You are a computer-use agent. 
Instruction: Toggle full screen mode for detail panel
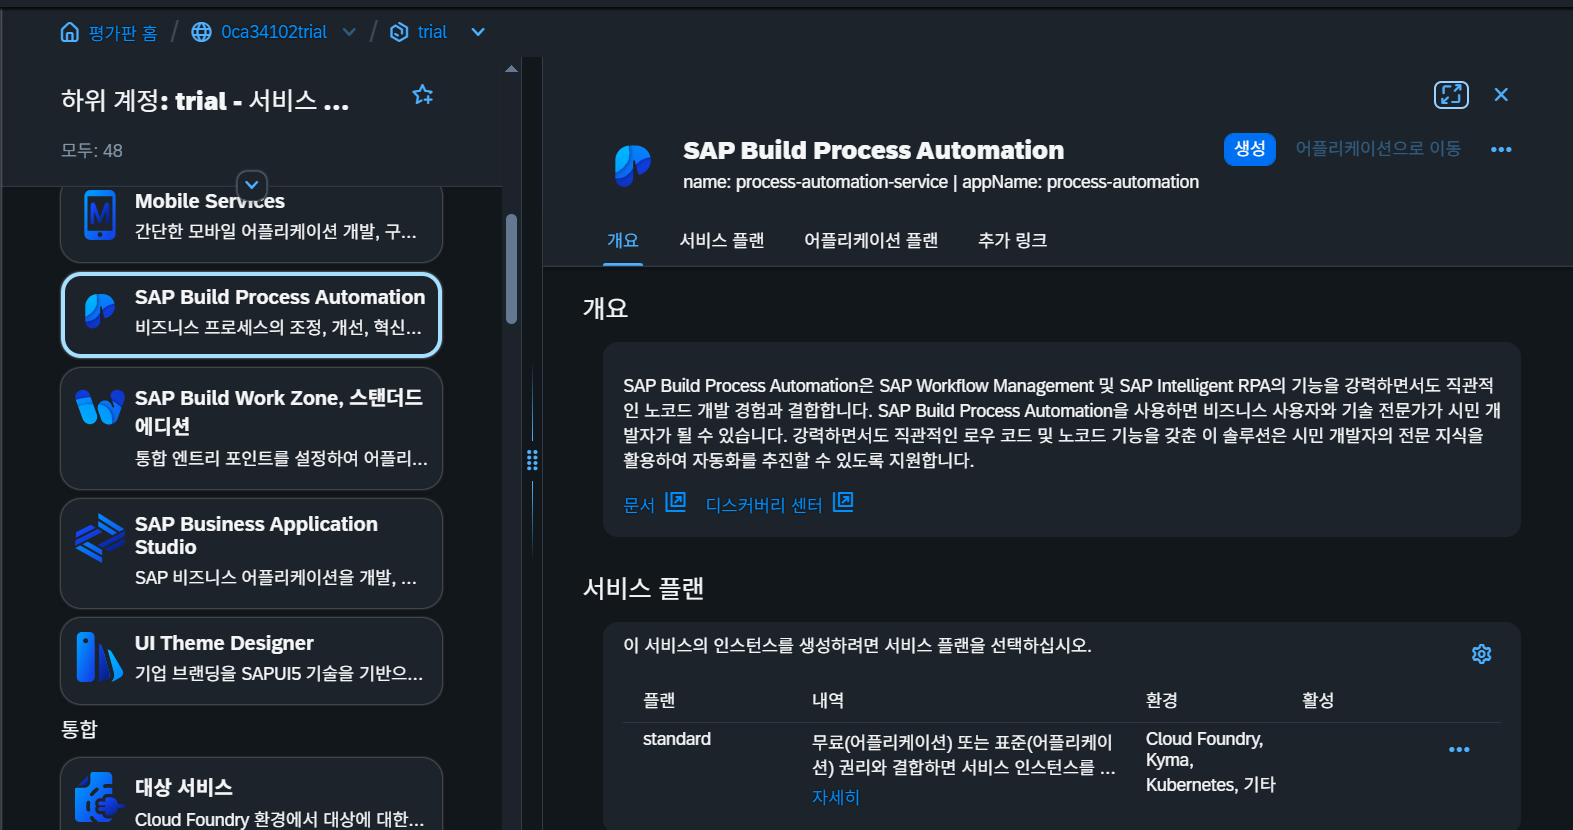pos(1451,95)
